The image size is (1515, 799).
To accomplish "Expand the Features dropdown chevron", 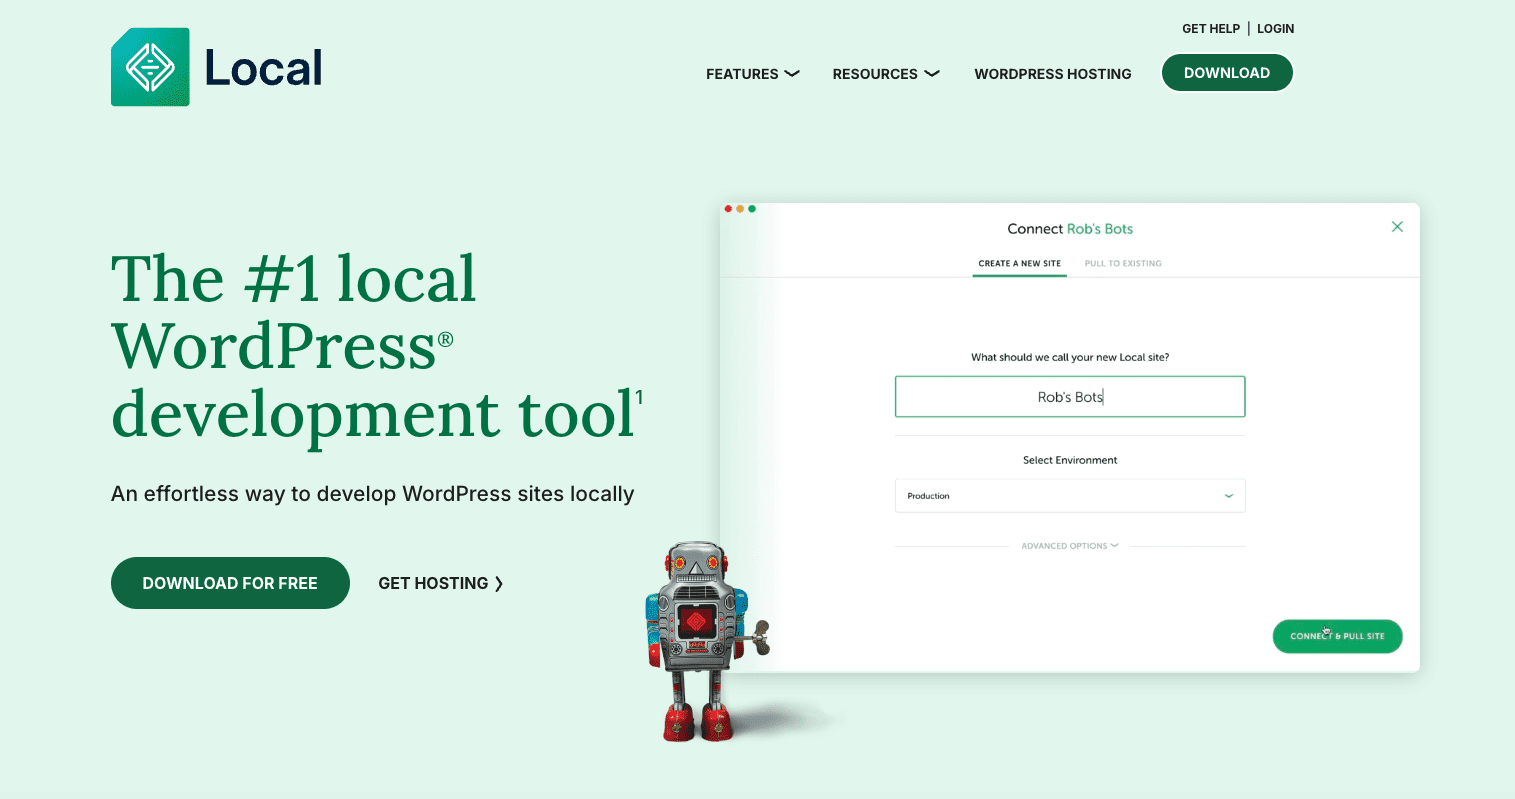I will click(792, 73).
